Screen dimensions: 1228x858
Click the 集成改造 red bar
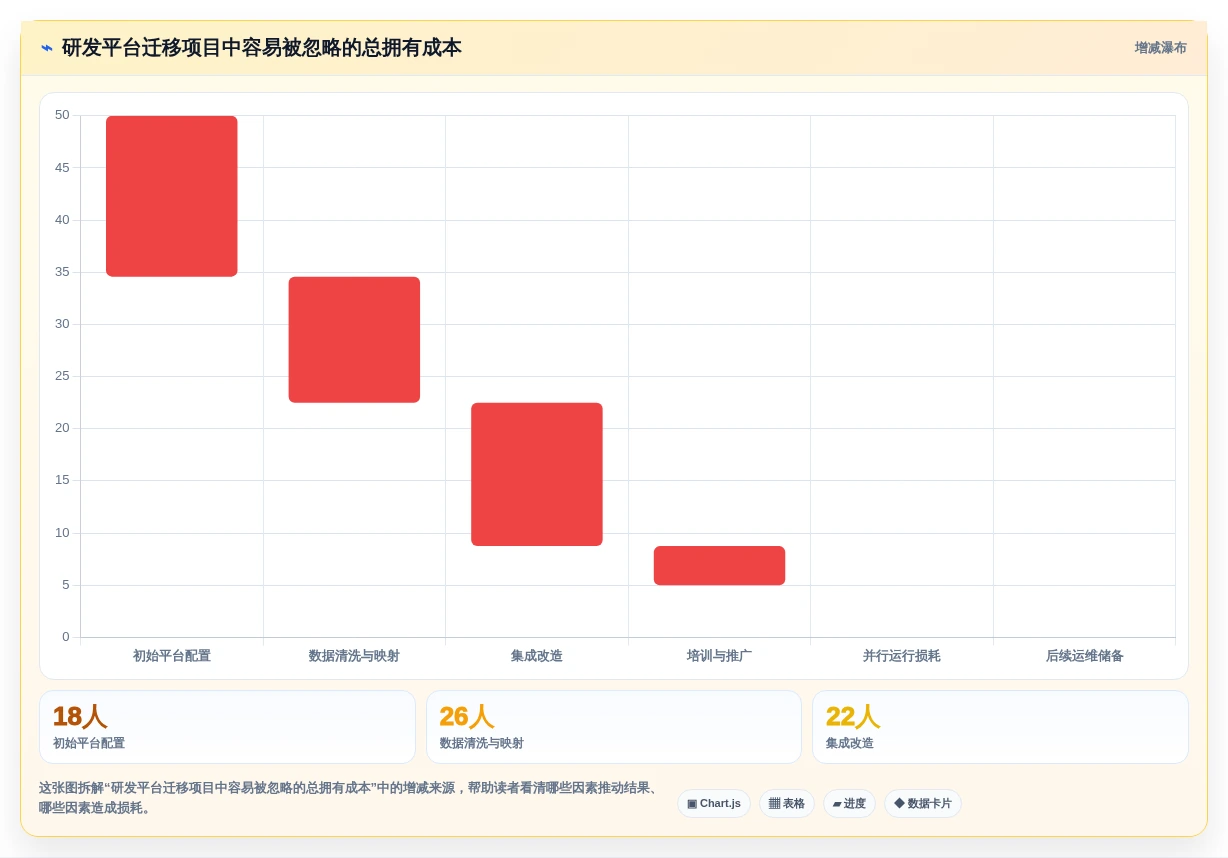click(537, 475)
